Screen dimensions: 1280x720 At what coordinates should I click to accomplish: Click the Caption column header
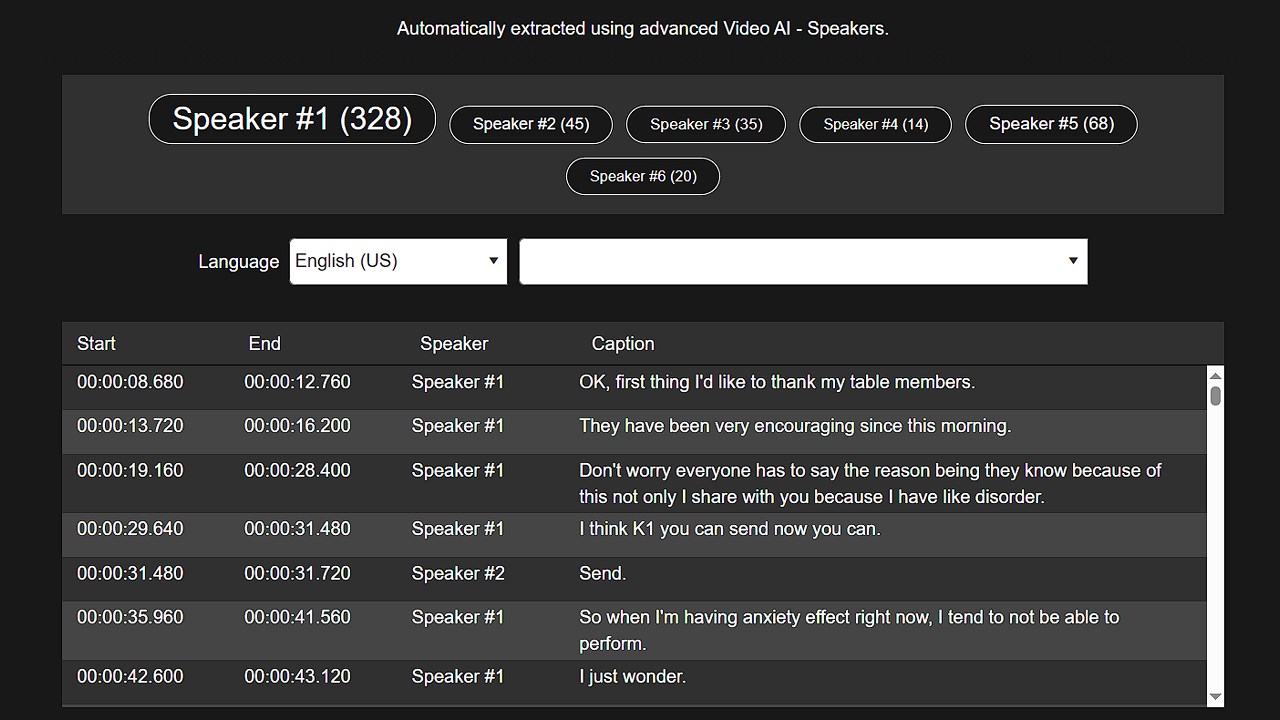tap(623, 343)
